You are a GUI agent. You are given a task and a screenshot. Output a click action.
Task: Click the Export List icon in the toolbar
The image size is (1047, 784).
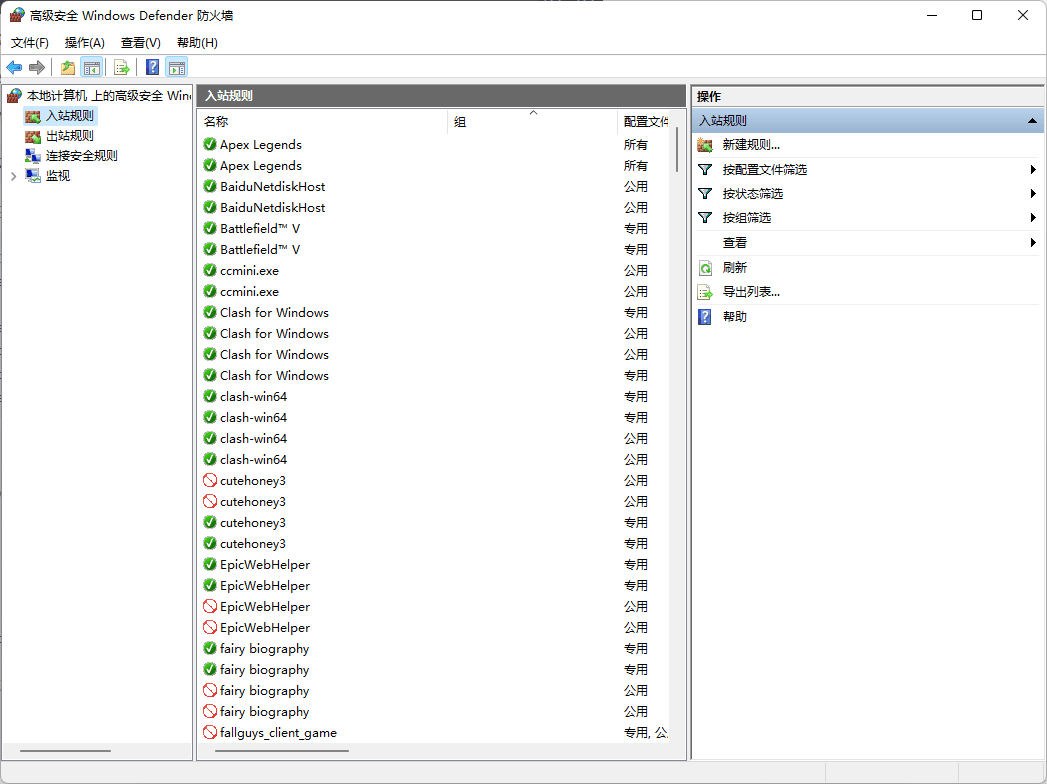click(122, 67)
